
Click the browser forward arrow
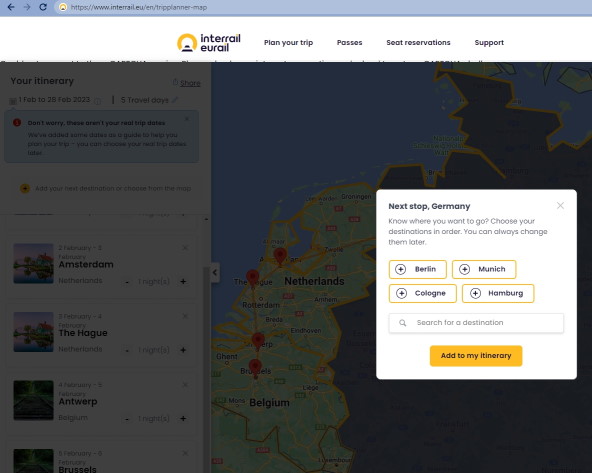[27, 7]
